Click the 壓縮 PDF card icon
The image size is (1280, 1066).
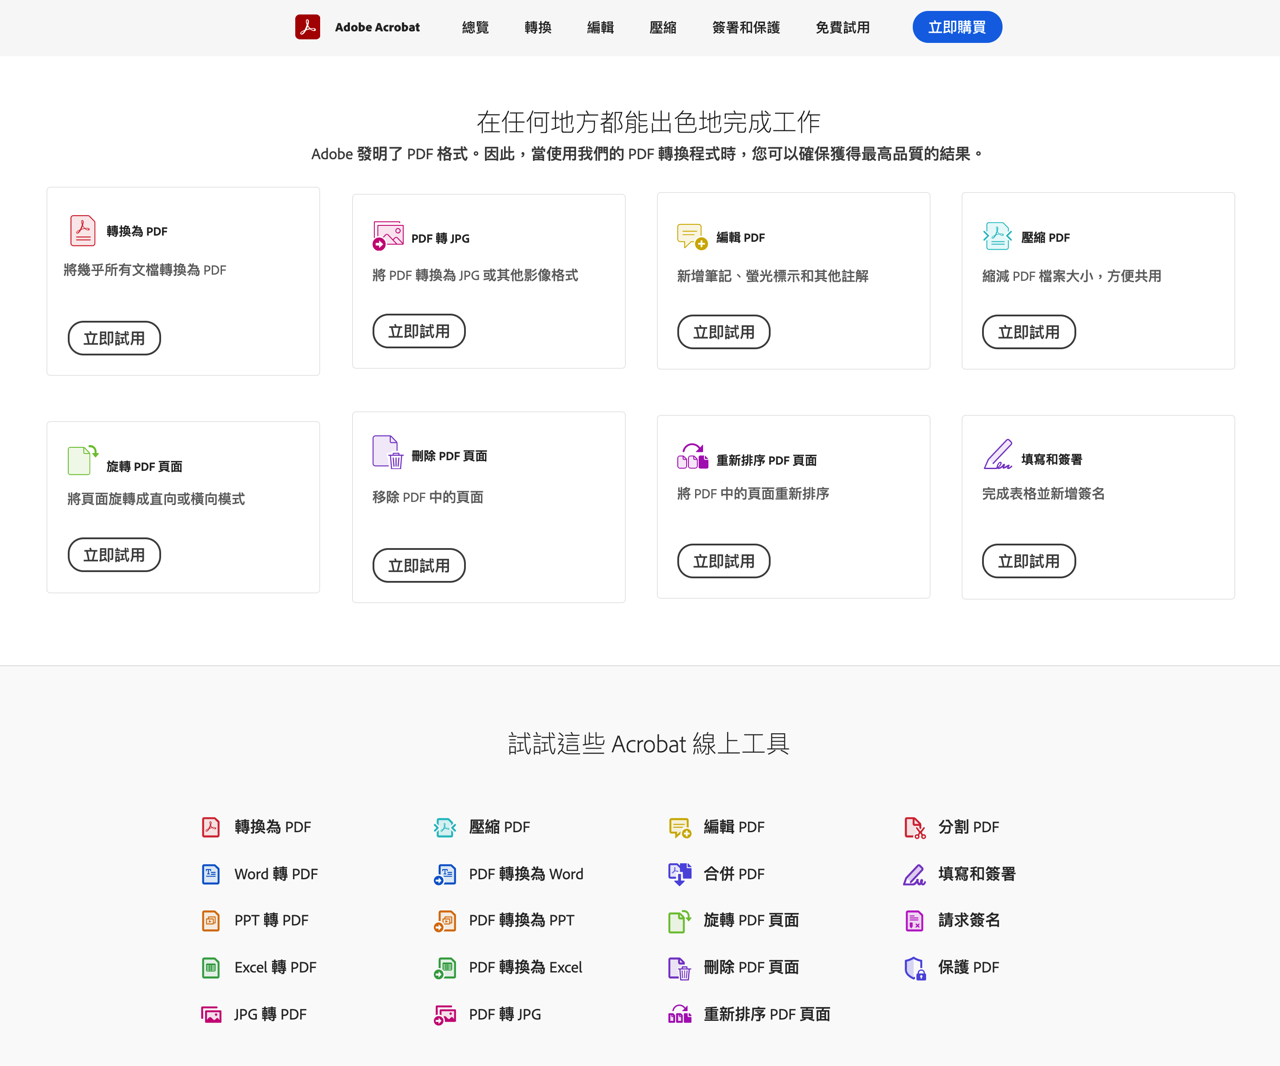click(997, 236)
